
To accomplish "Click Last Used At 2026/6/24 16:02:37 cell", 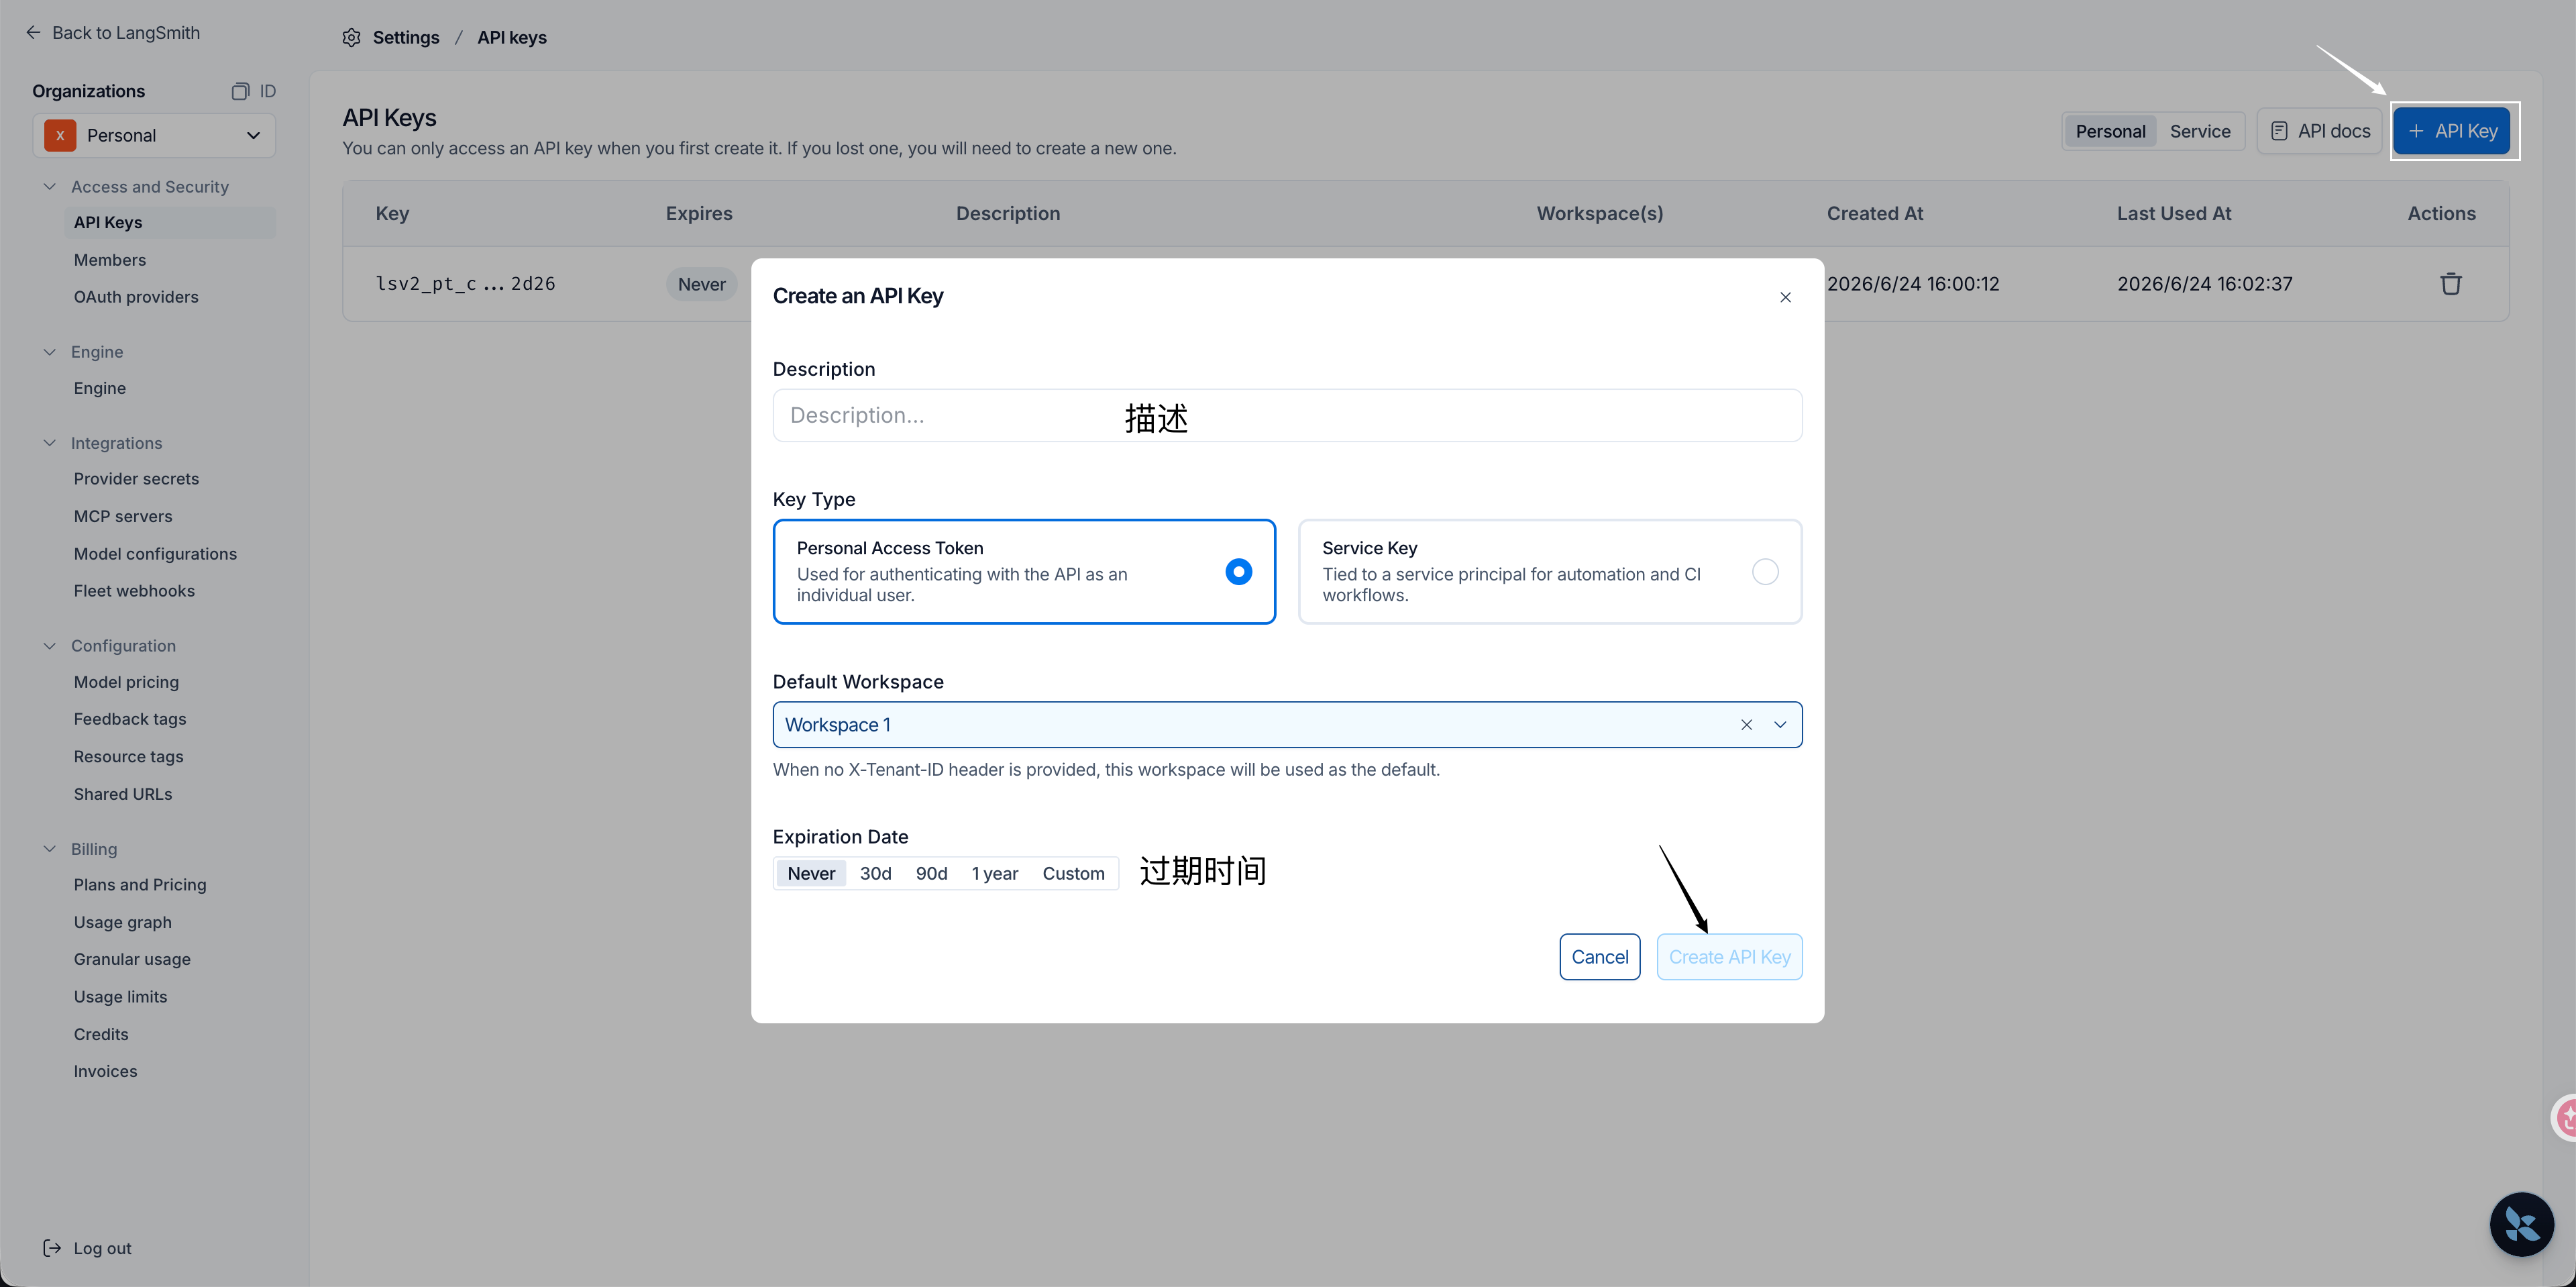I will 2204,284.
